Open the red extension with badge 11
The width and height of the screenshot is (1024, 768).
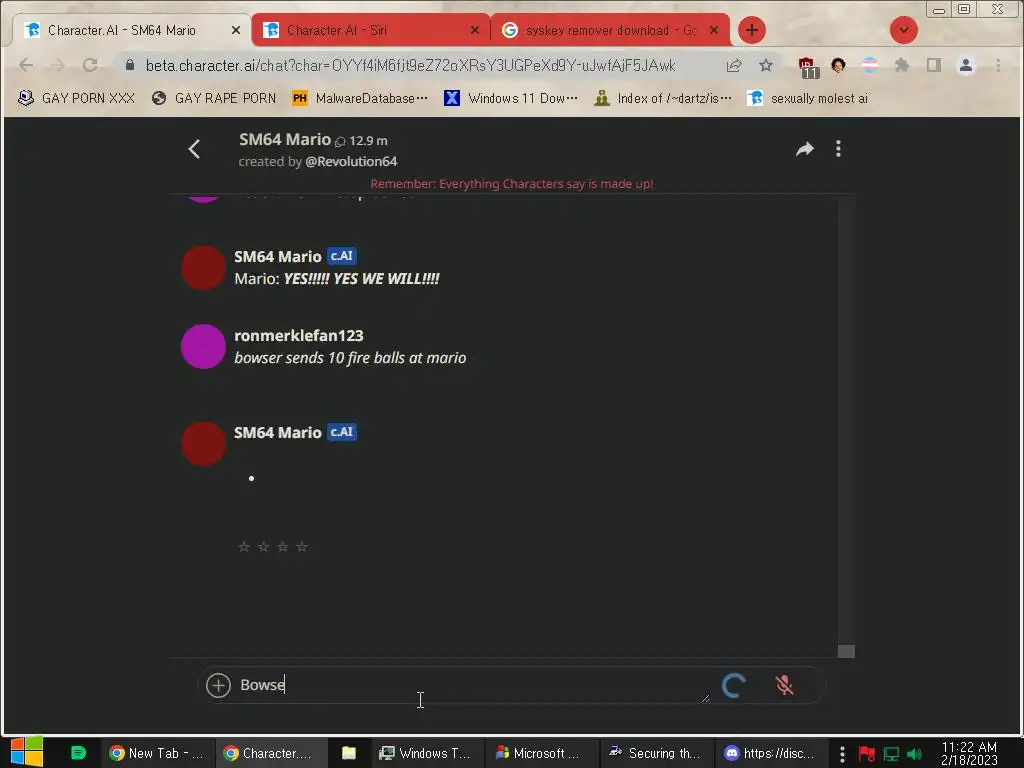click(x=808, y=67)
